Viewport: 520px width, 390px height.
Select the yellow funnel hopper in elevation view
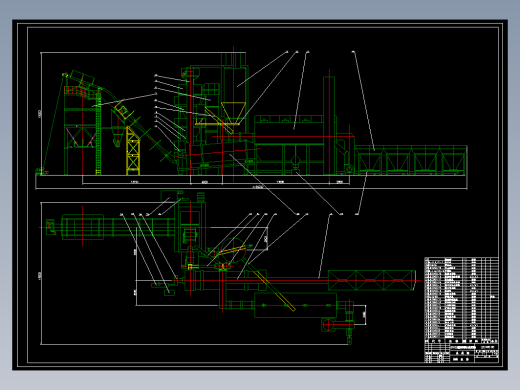(x=233, y=113)
